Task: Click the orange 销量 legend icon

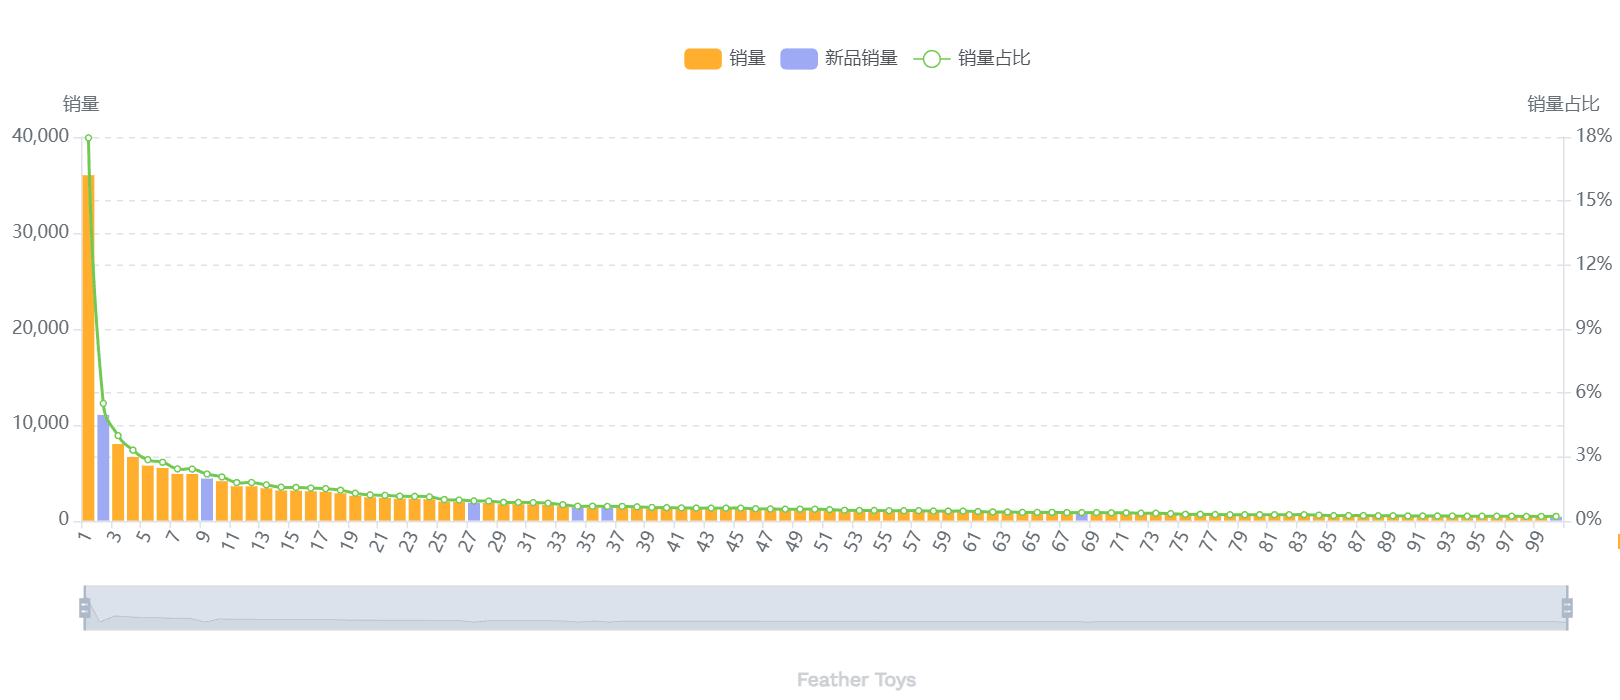Action: coord(702,59)
